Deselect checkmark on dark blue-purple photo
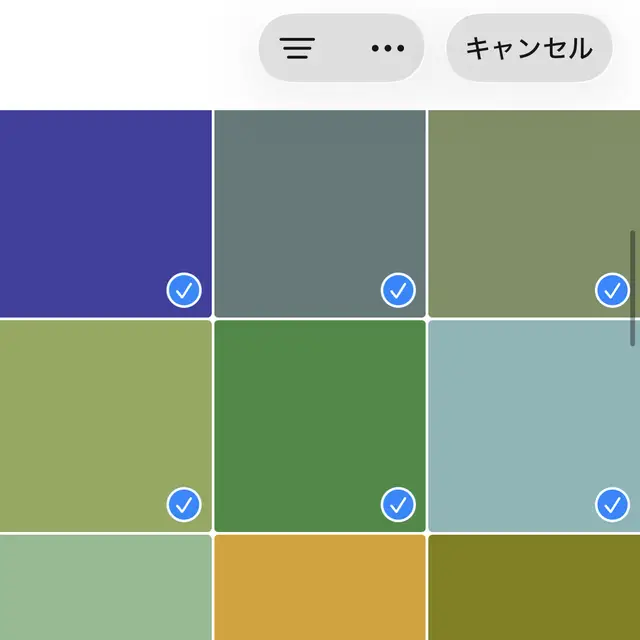Viewport: 640px width, 640px height. [x=184, y=291]
